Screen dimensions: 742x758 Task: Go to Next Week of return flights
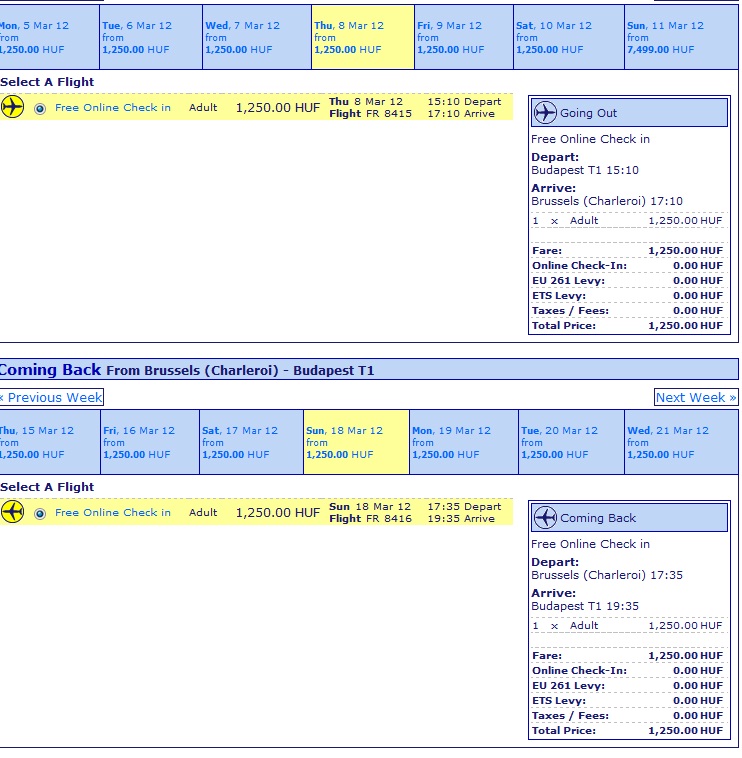696,397
